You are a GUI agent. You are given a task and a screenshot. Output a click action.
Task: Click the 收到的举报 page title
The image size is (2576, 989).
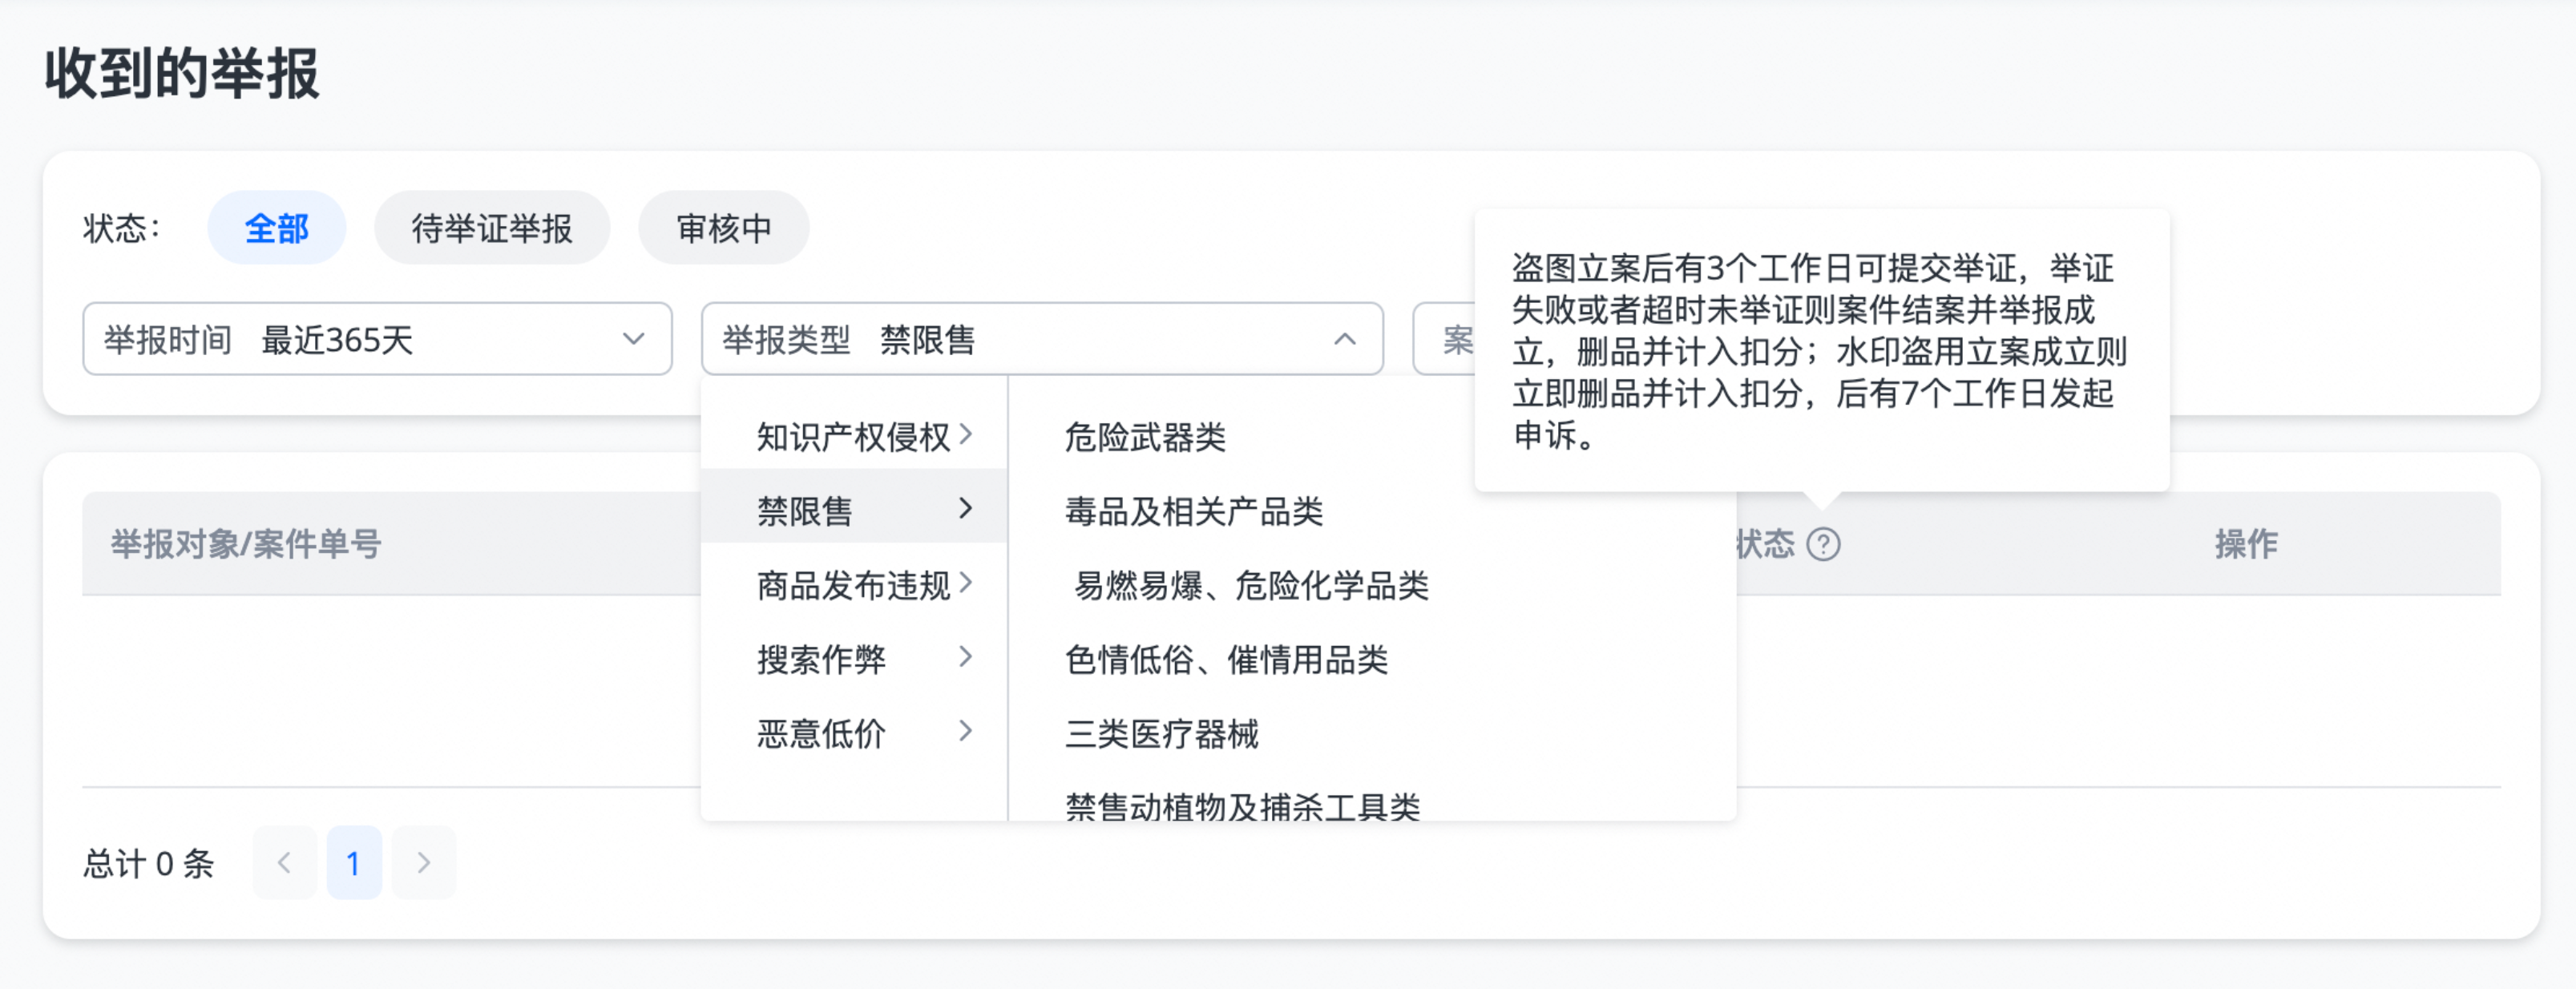tap(181, 73)
